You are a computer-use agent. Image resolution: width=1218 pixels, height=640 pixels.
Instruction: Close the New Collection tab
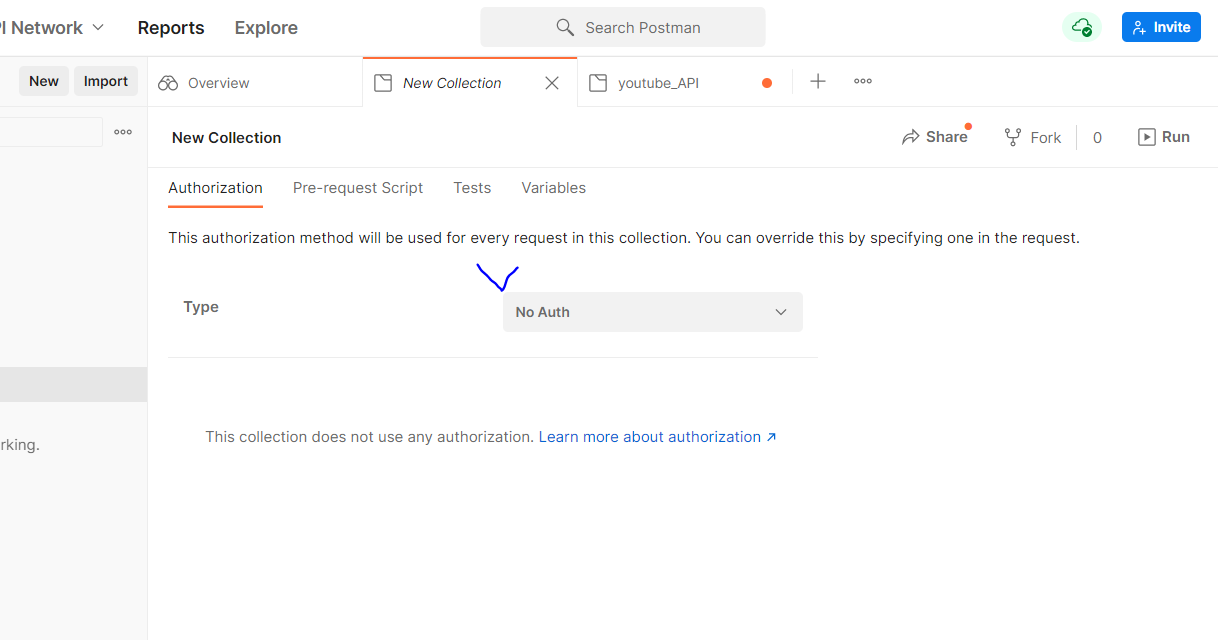[x=552, y=83]
